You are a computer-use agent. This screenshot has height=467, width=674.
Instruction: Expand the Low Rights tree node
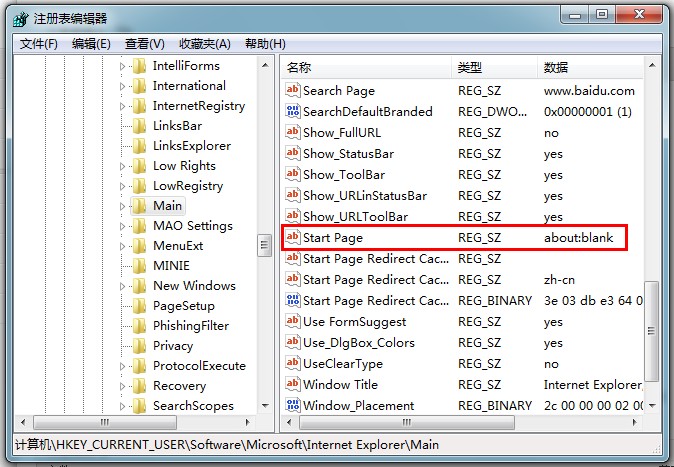tap(123, 166)
